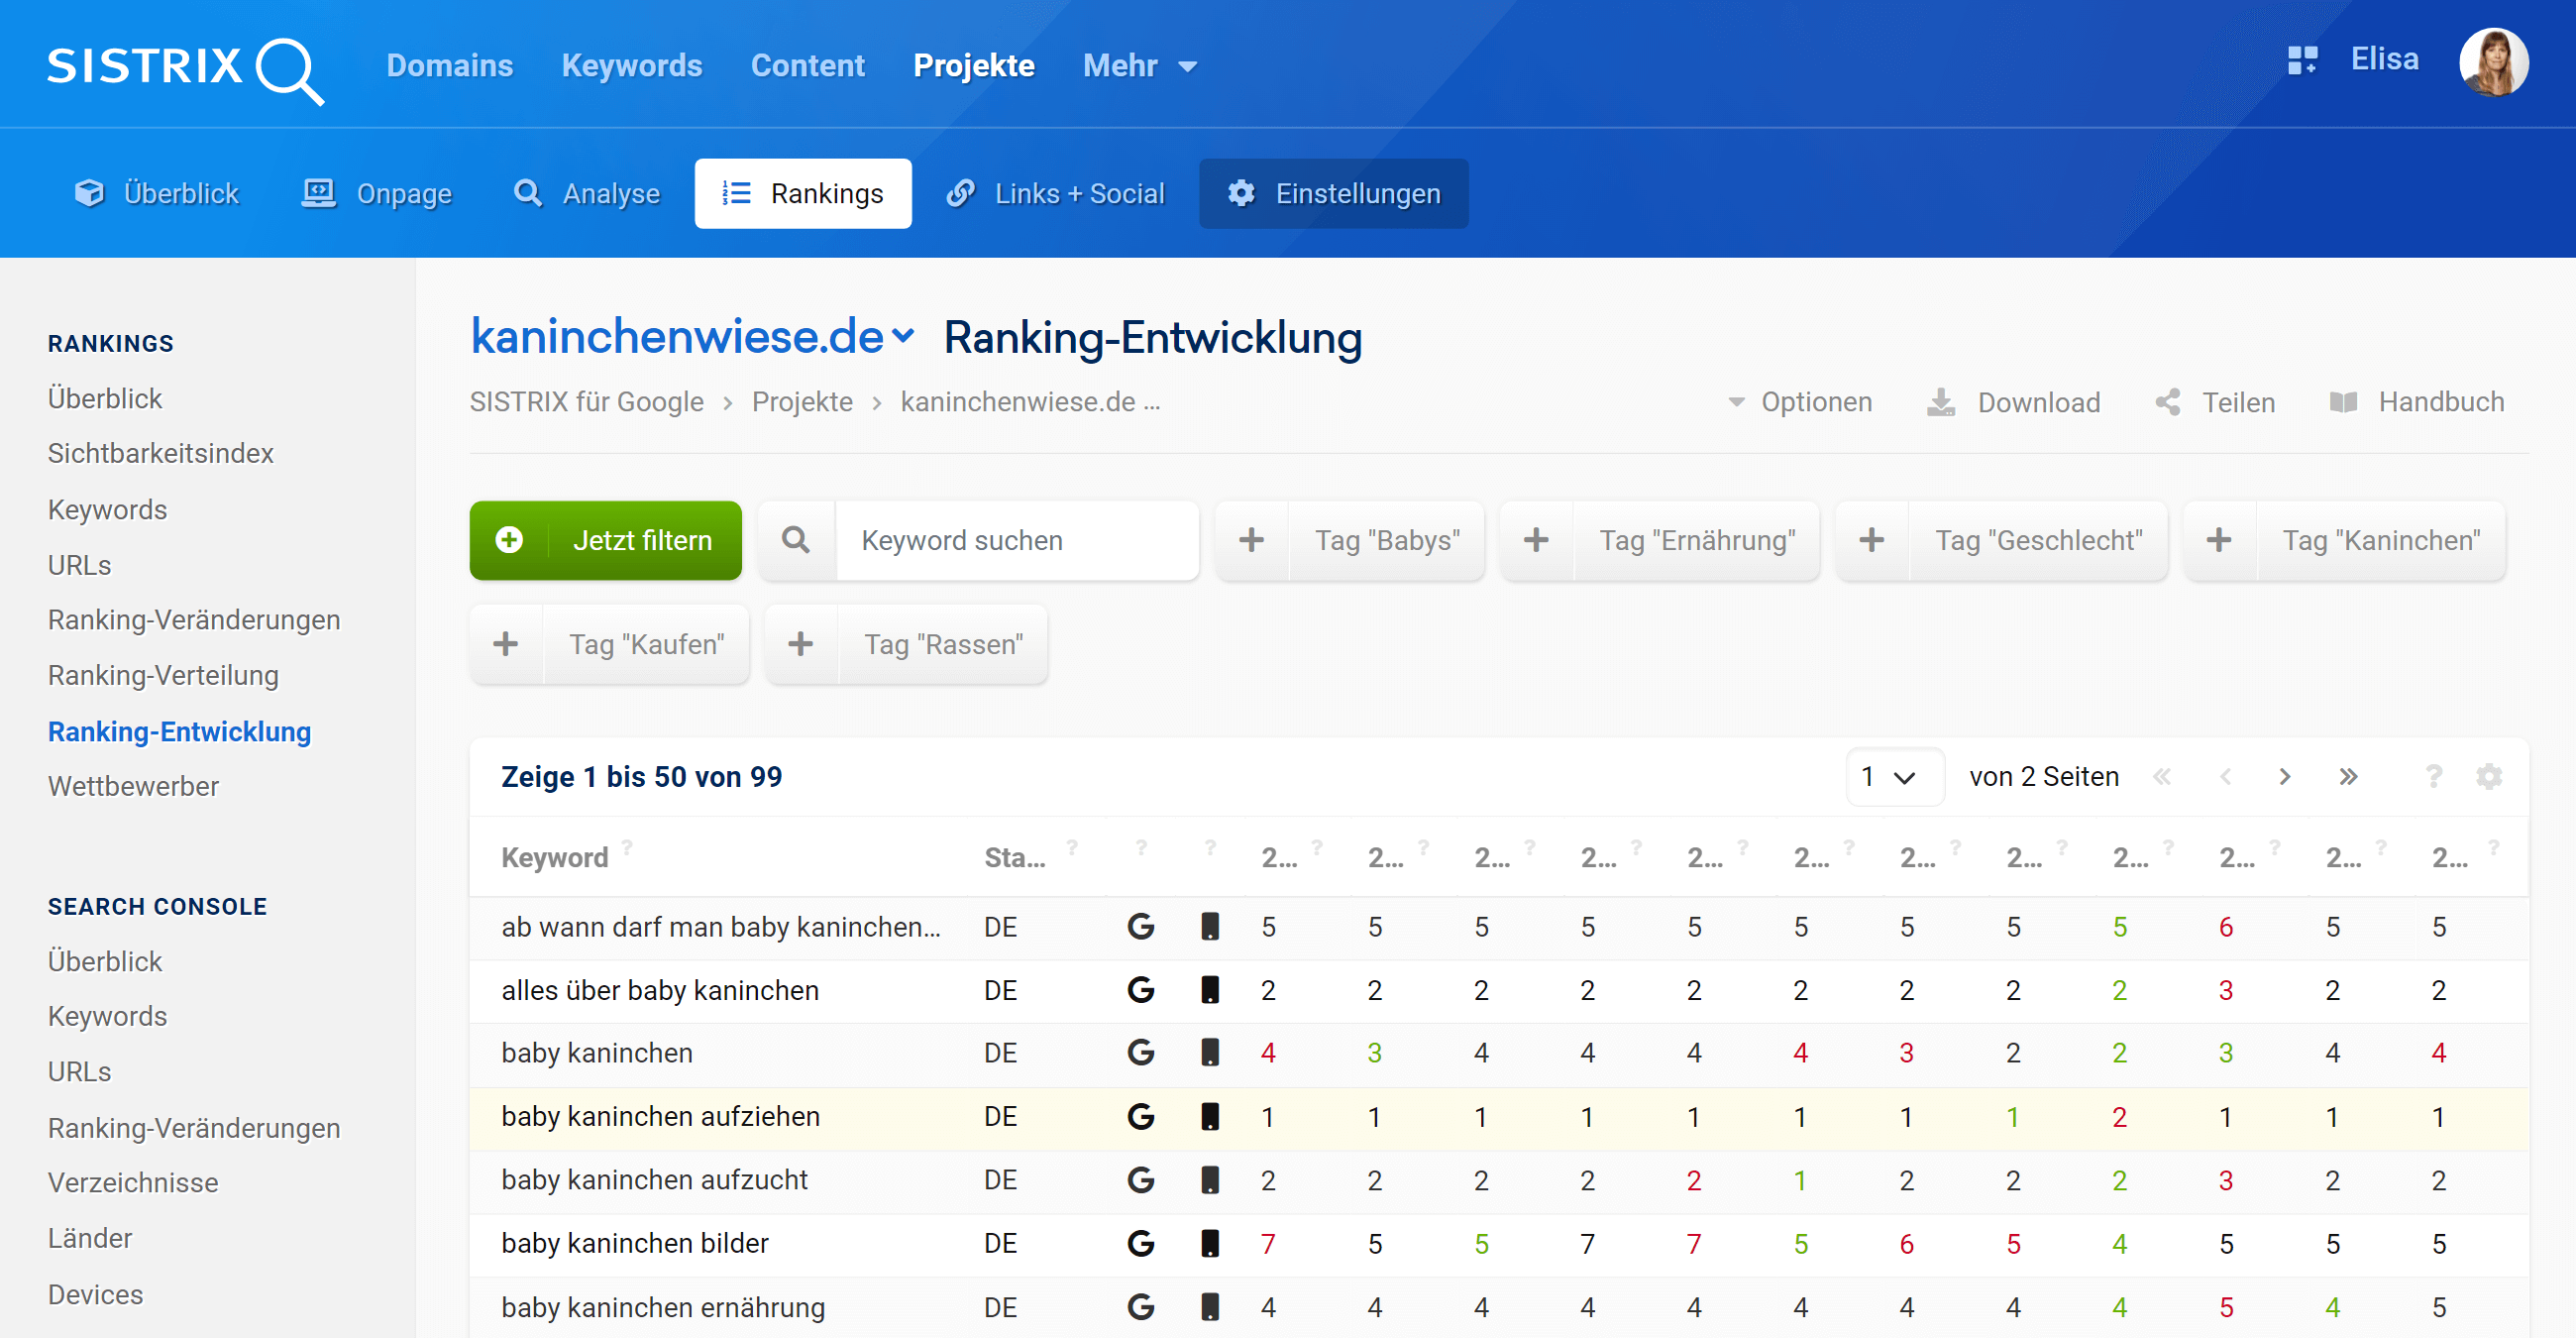This screenshot has height=1338, width=2576.
Task: Add the Tag "Rassen" filter plus icon
Action: (800, 644)
